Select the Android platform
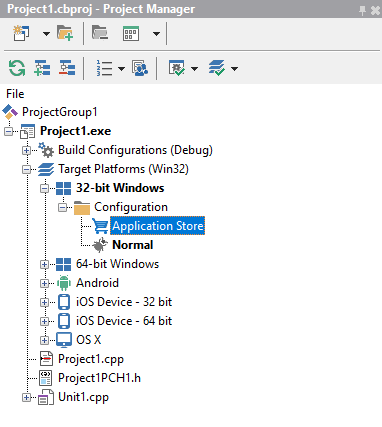Screen dimensions: 382x427 97,283
